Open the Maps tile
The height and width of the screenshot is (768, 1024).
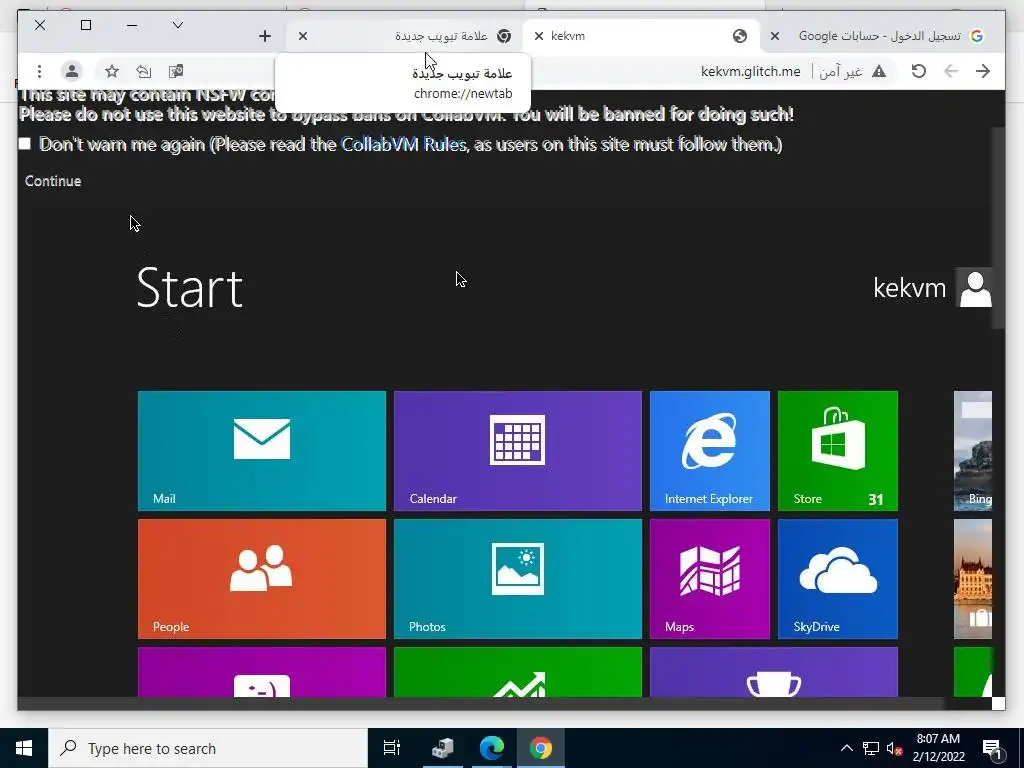(710, 579)
